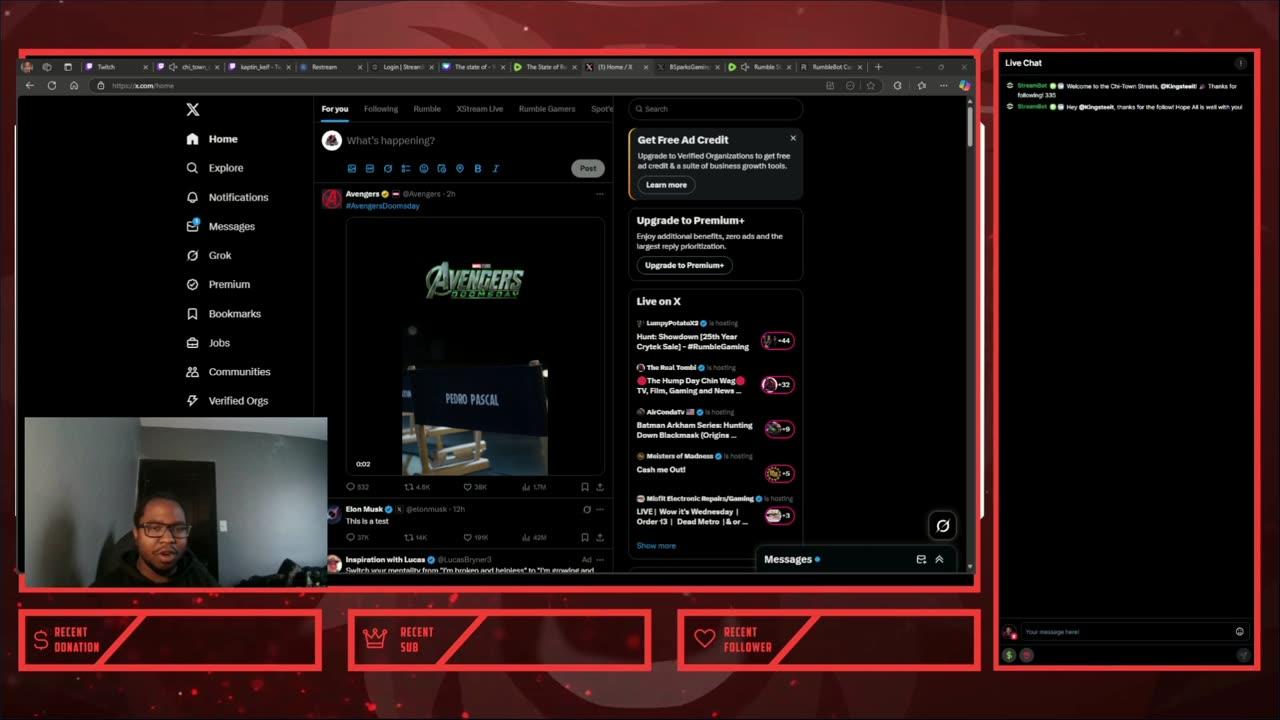This screenshot has width=1280, height=720.
Task: Click the Post button
Action: [588, 168]
